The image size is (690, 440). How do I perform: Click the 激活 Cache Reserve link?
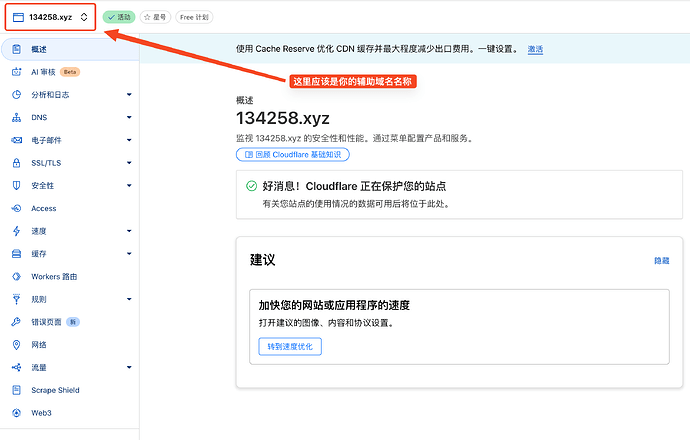point(535,49)
